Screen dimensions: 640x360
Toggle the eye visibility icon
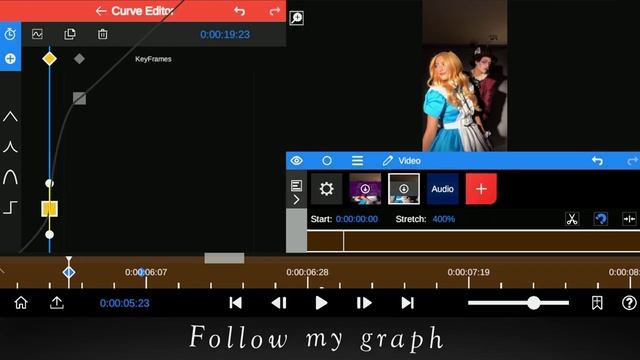point(297,161)
